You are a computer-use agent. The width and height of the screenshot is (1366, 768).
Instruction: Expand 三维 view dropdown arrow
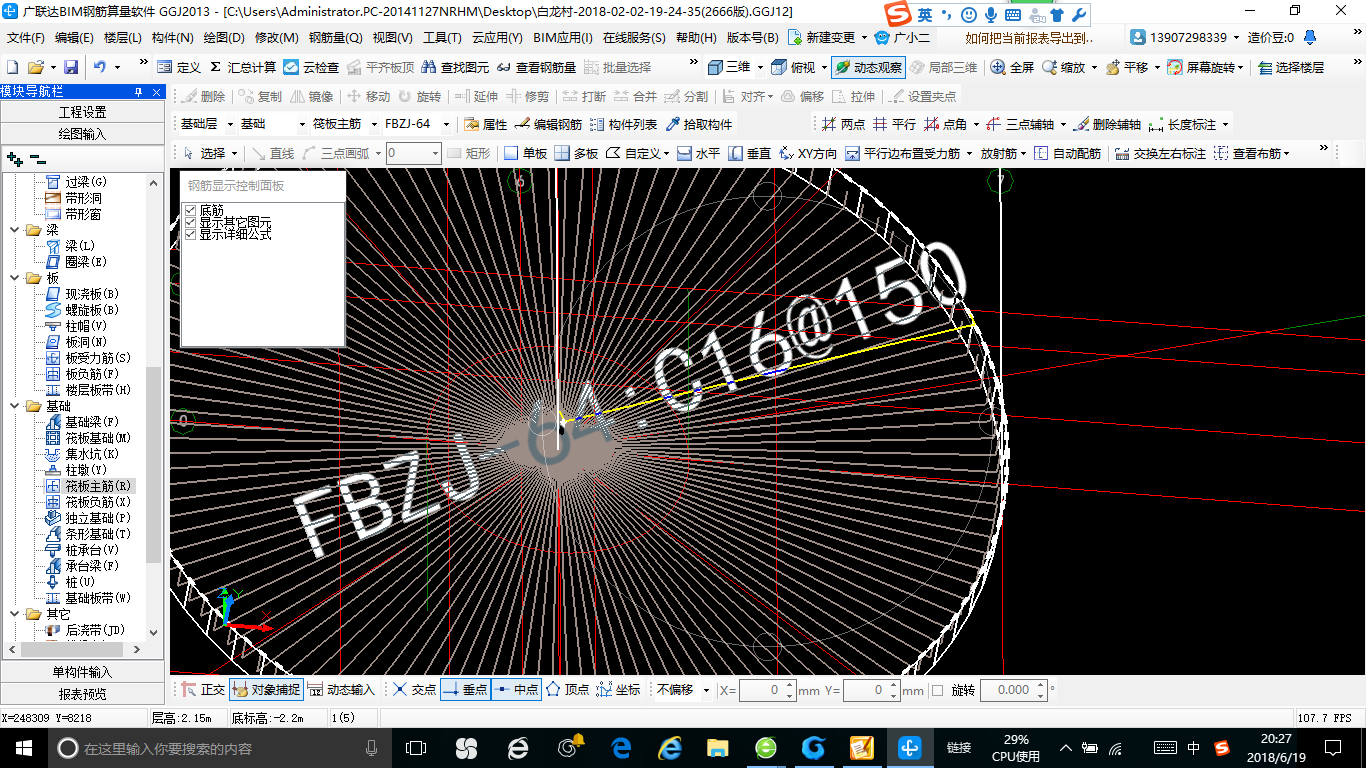click(760, 67)
